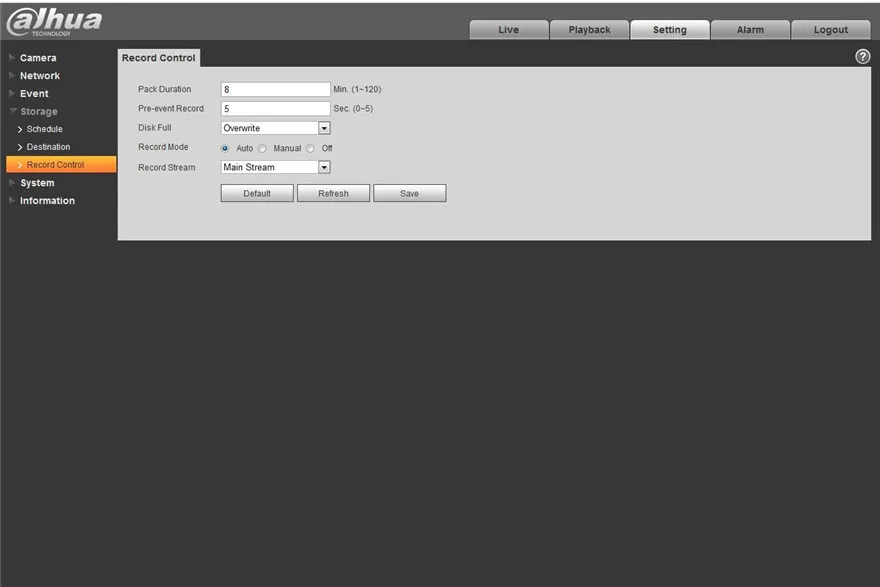Switch to the Live tab
Viewport: 880px width, 587px height.
(509, 30)
